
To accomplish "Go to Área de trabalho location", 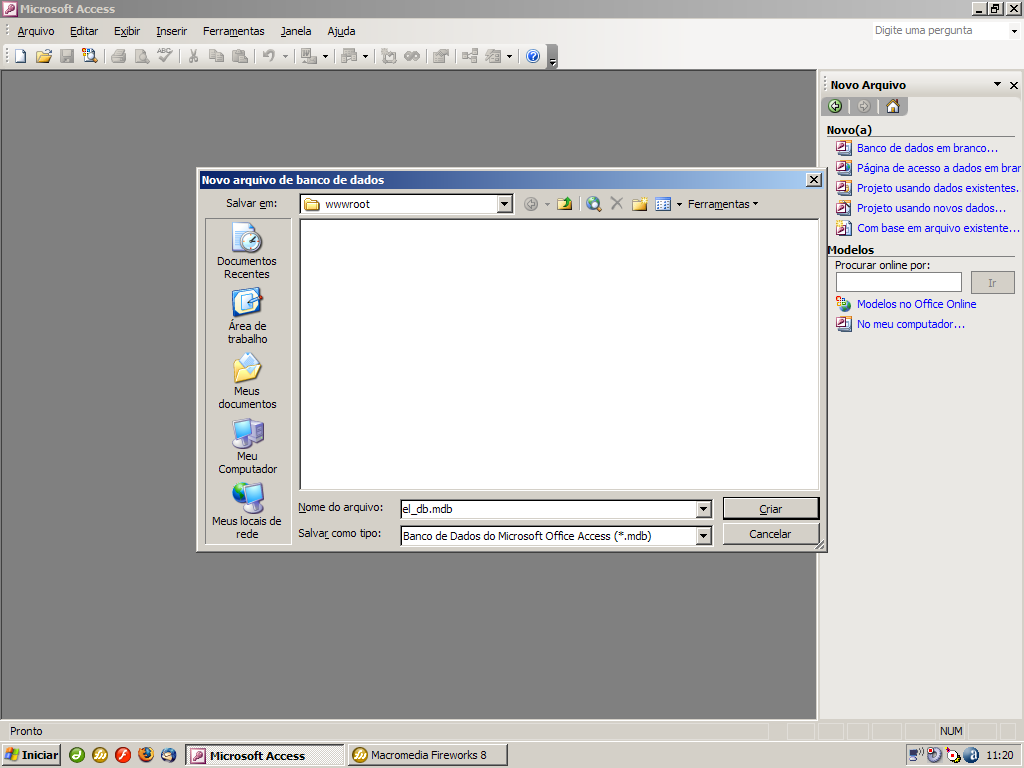I will pos(247,317).
